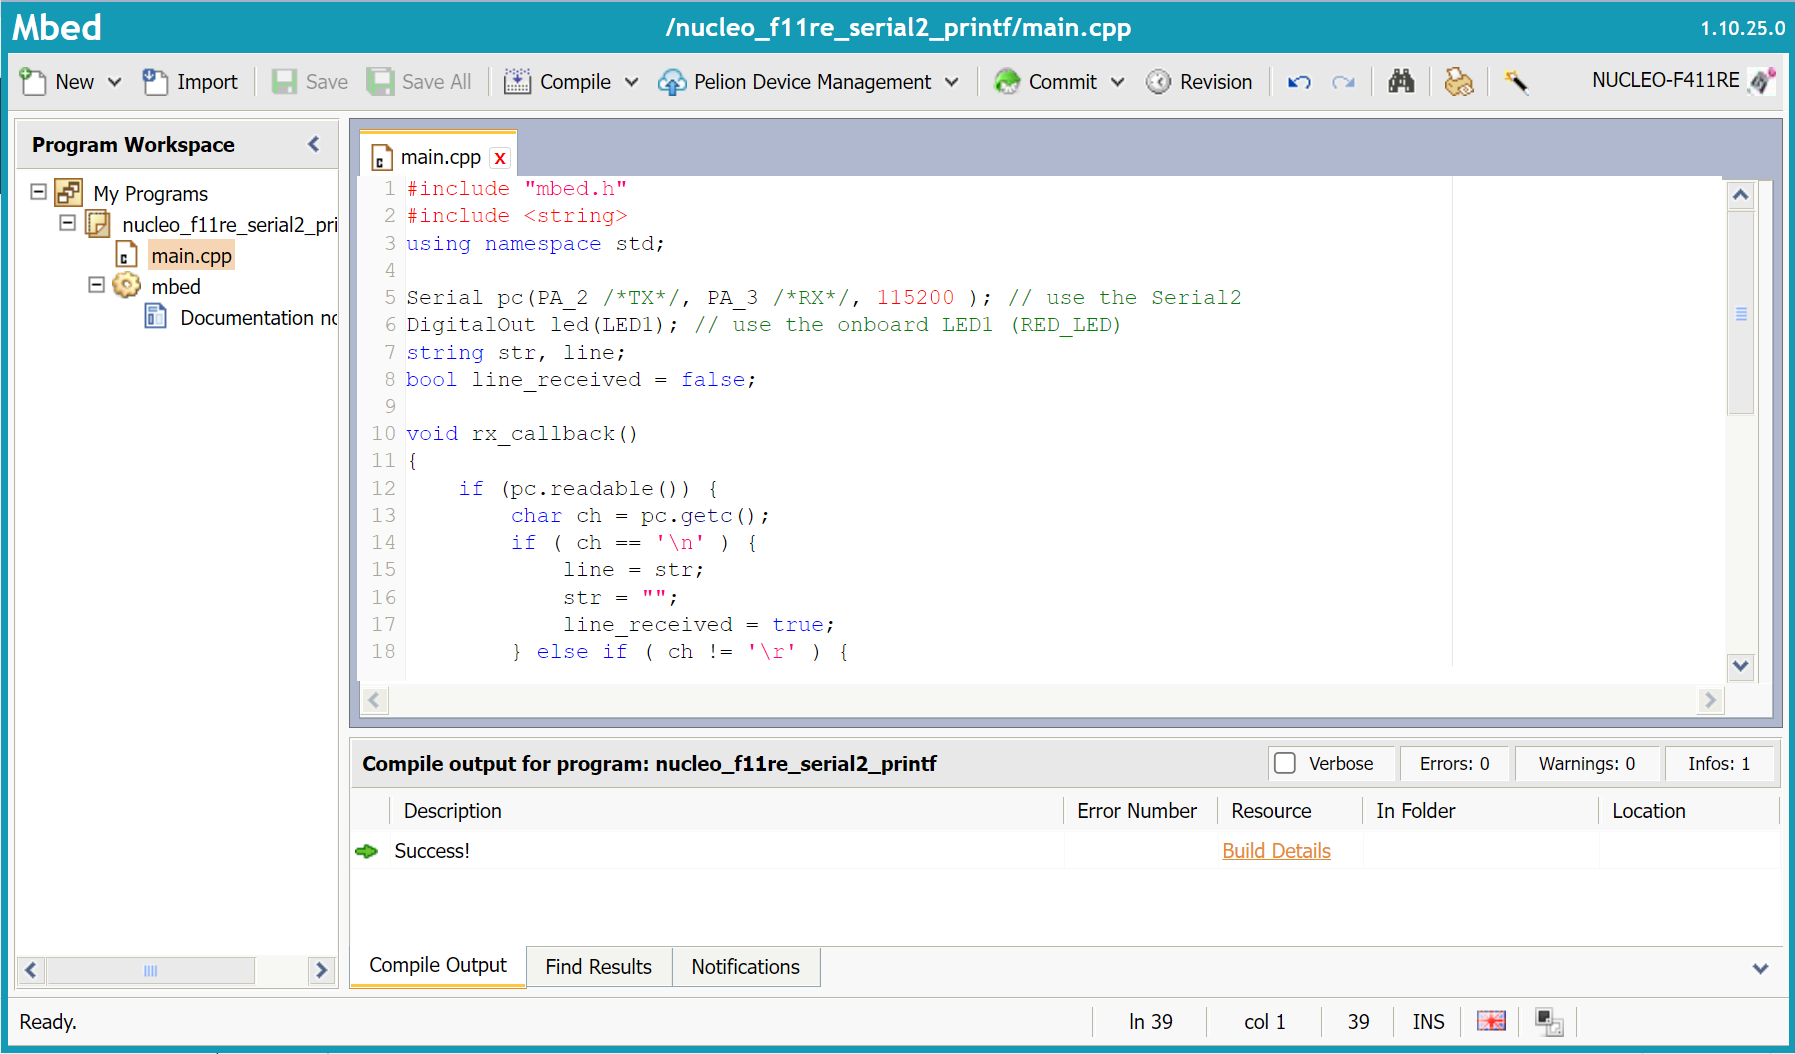Screen dimensions: 1795x1054
Task: Select My Programs tree item
Action: point(150,193)
